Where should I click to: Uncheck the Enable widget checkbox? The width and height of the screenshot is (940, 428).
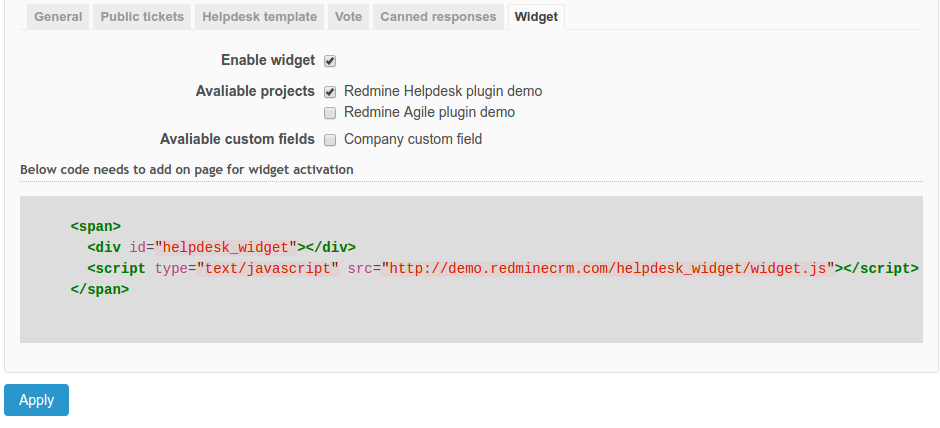[x=330, y=61]
